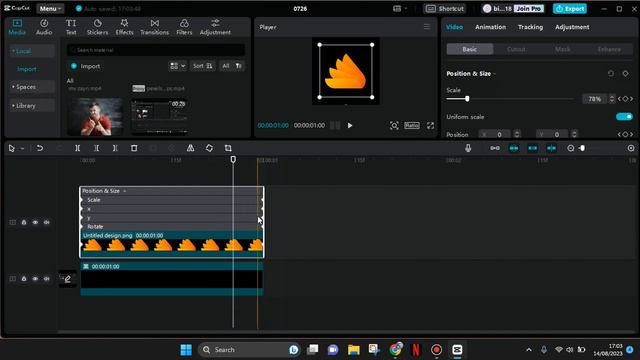
Task: Open the Filters panel
Action: 184,27
